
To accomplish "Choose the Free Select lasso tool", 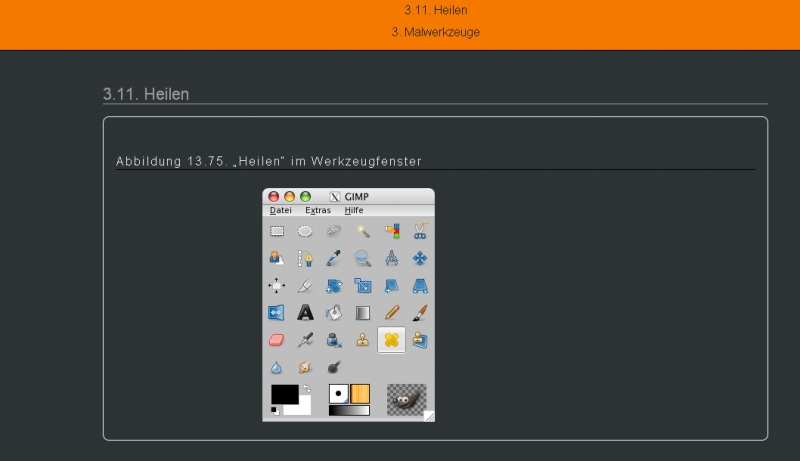I will click(x=334, y=232).
